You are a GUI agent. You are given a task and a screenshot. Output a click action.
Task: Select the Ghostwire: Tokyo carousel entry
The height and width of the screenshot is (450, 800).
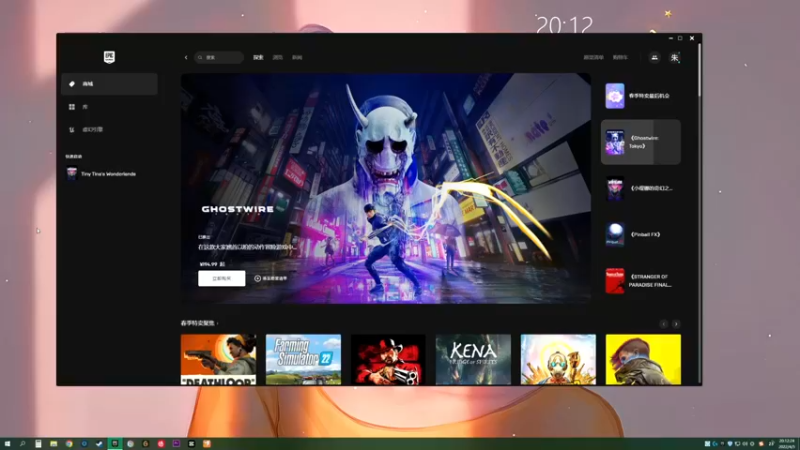pos(641,142)
